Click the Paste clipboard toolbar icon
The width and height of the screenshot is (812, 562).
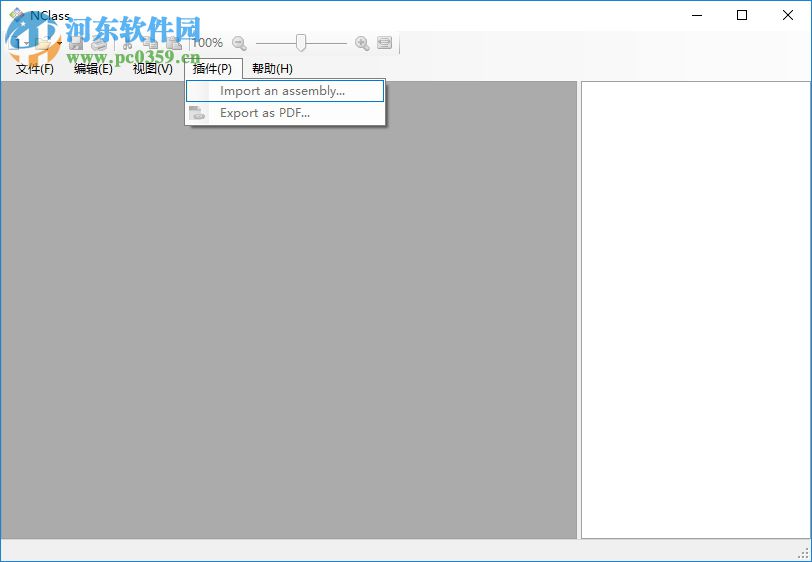click(174, 43)
